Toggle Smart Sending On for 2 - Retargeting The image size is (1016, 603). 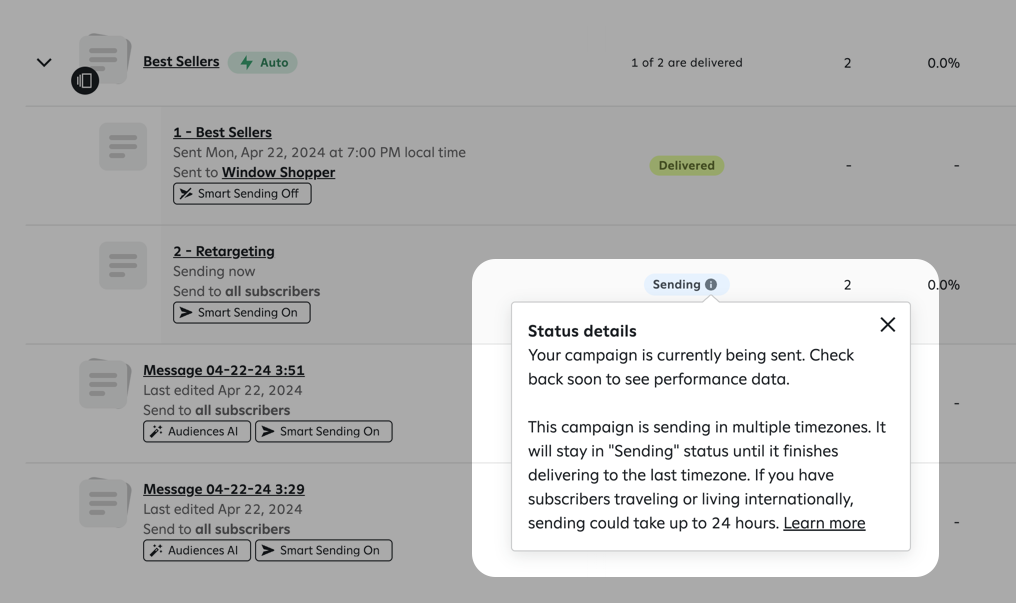pyautogui.click(x=241, y=312)
